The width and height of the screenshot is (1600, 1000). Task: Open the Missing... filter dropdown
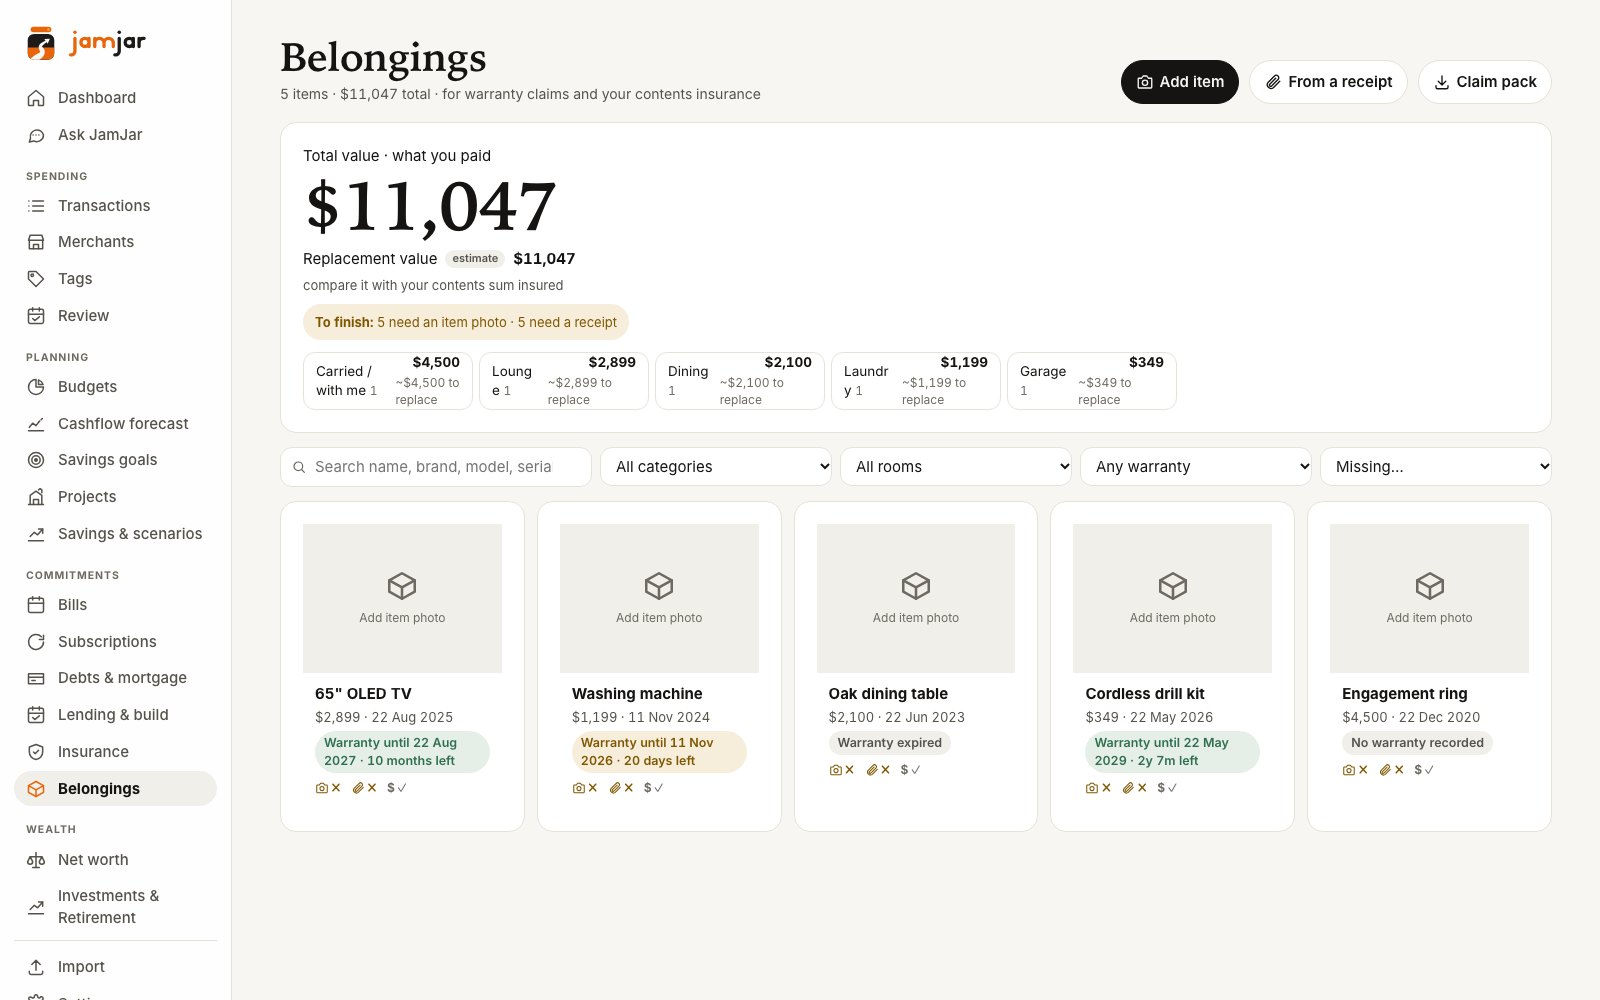point(1436,467)
